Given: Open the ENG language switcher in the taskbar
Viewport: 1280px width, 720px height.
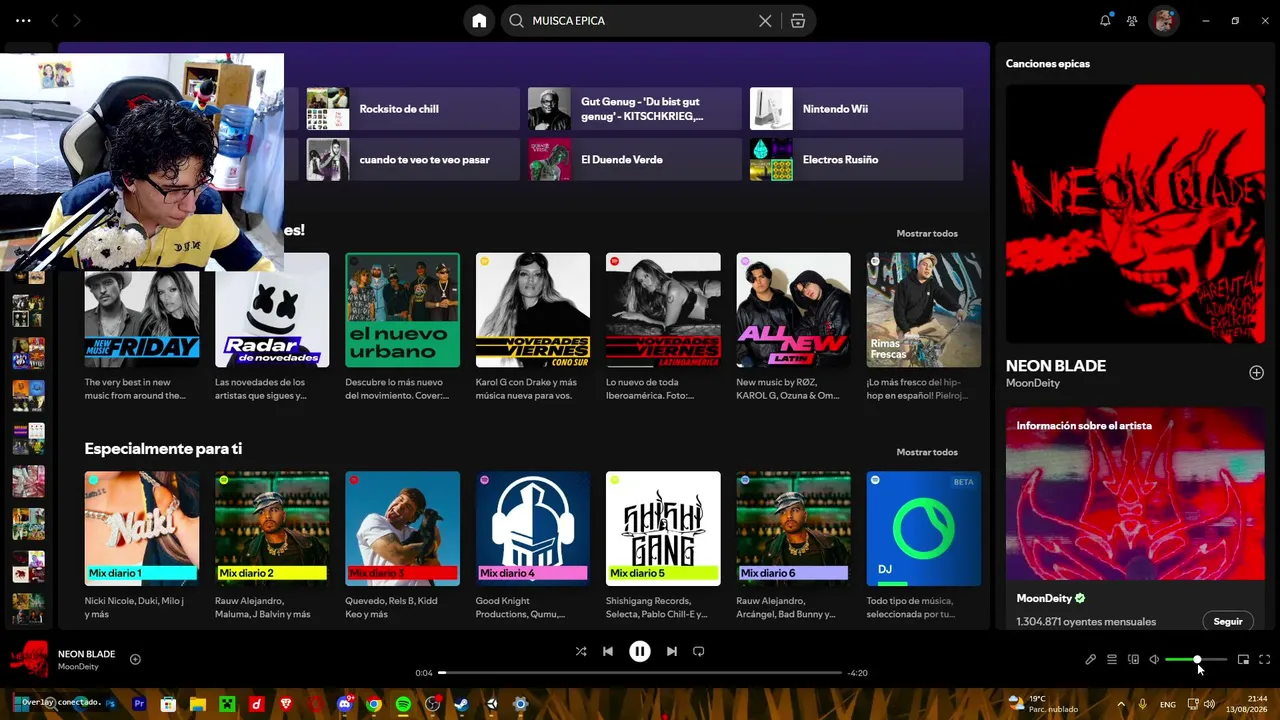Looking at the screenshot, I should click(1168, 705).
